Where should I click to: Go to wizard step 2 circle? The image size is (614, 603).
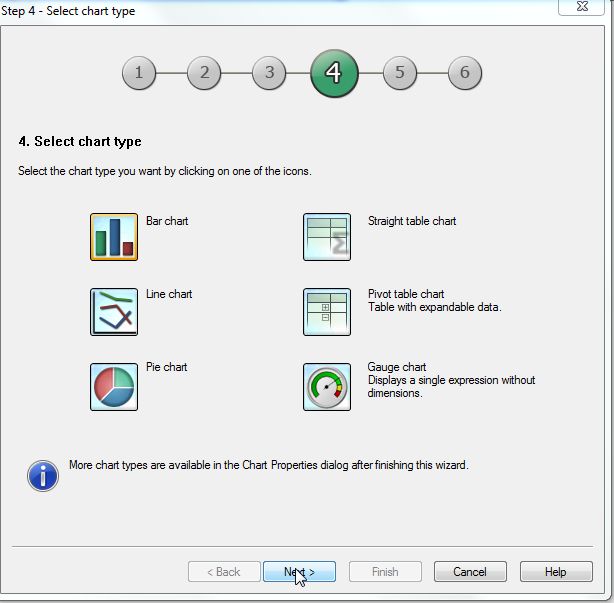point(204,73)
